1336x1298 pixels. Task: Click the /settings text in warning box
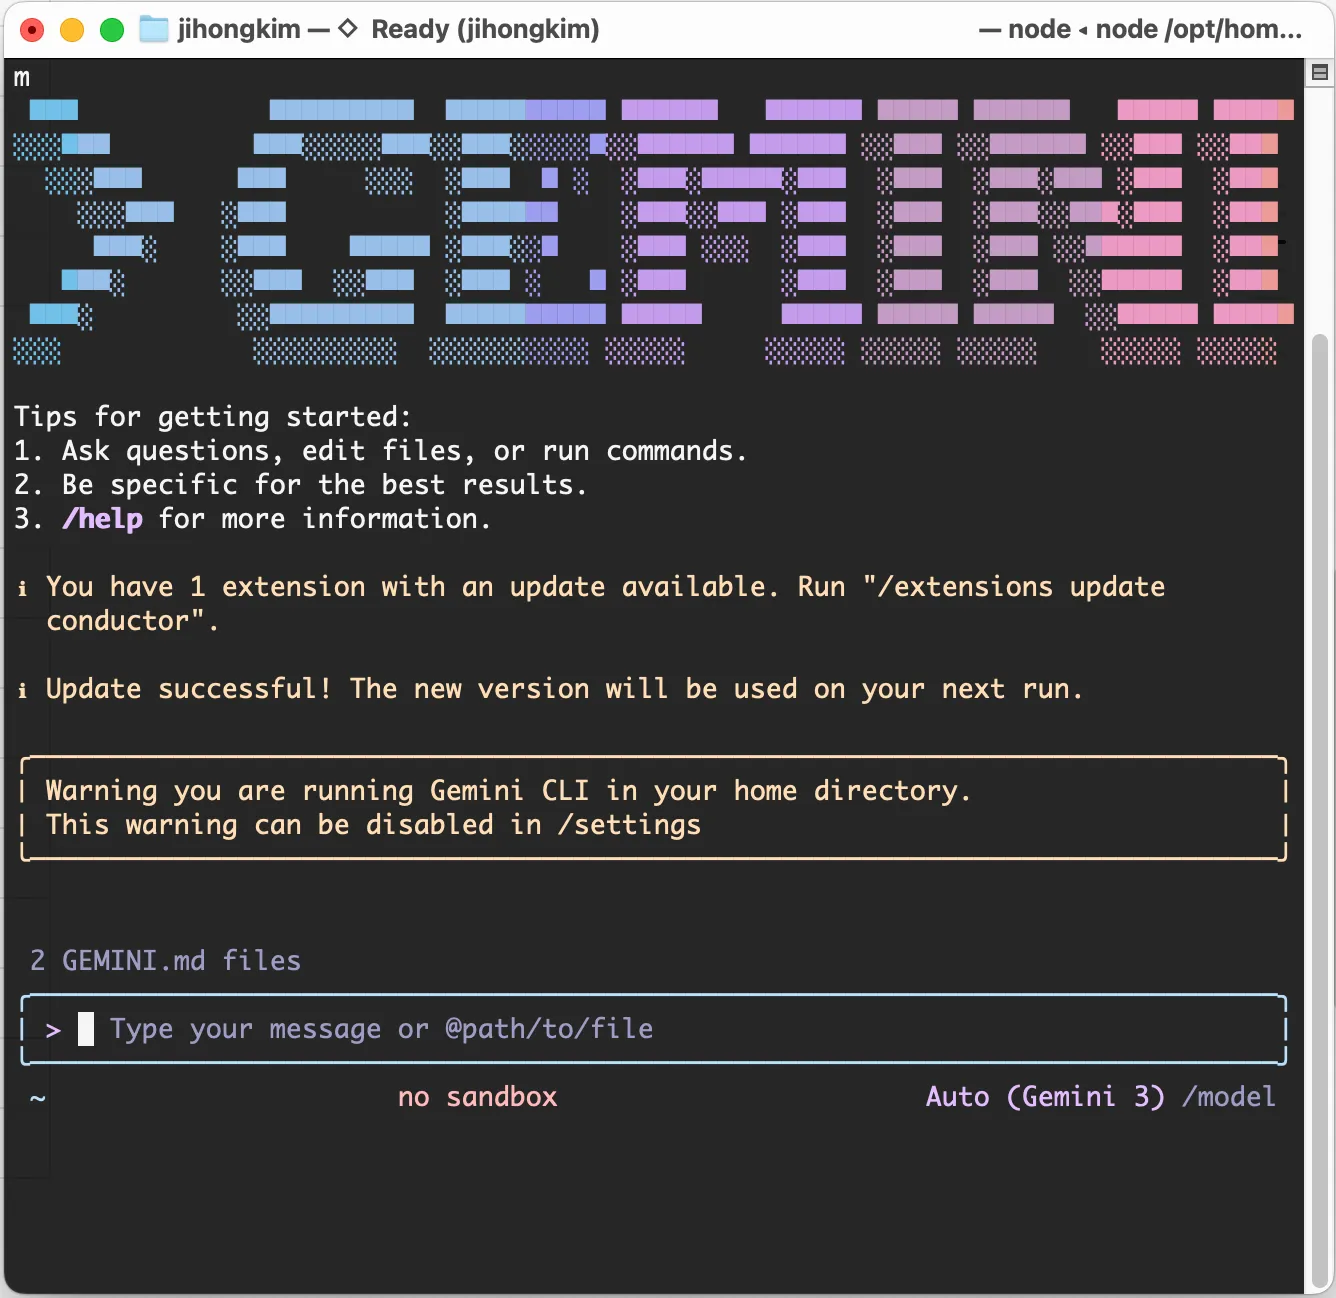(x=629, y=825)
